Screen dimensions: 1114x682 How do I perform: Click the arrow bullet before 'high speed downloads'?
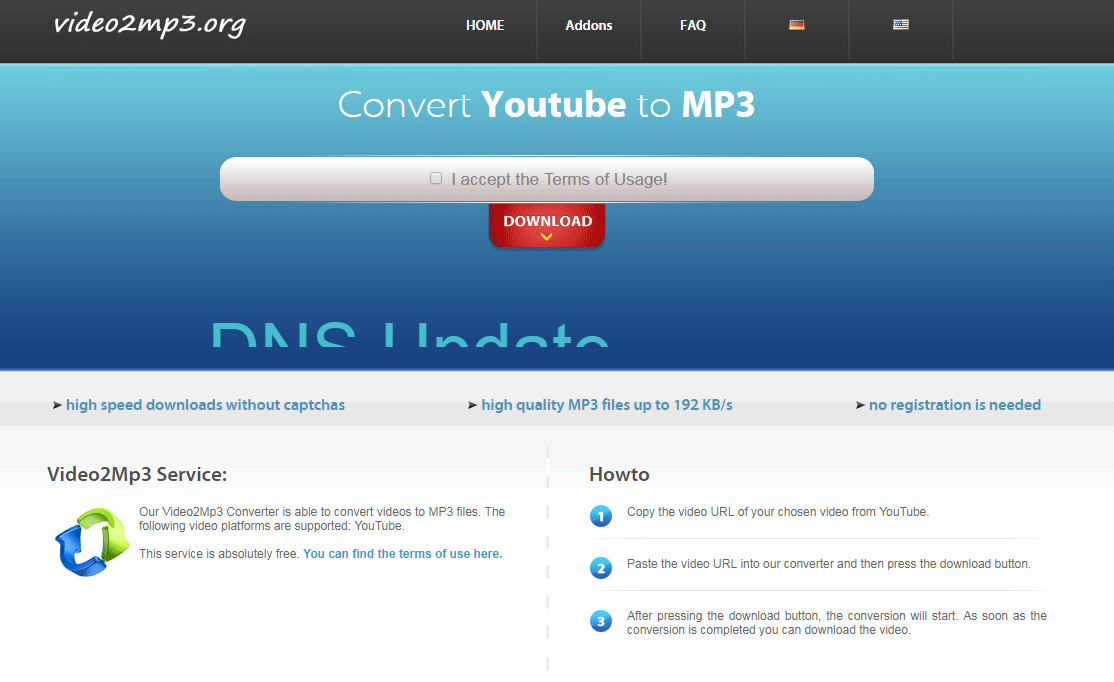point(57,406)
